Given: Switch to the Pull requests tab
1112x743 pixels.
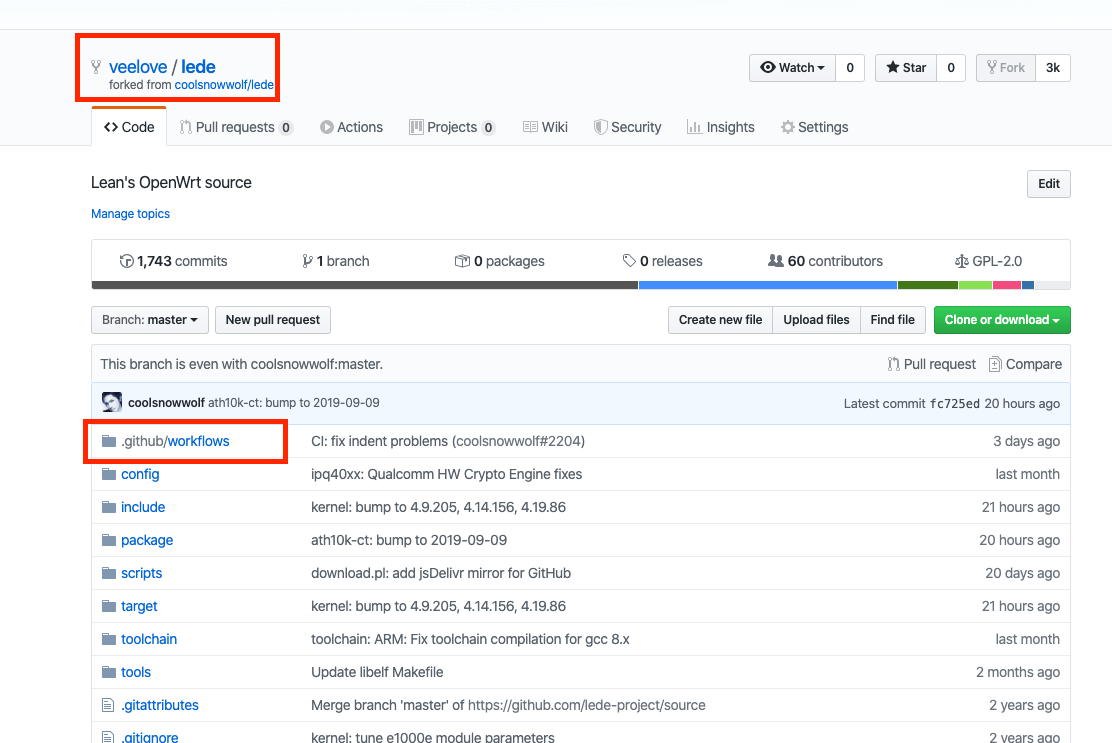Looking at the screenshot, I should click(235, 127).
